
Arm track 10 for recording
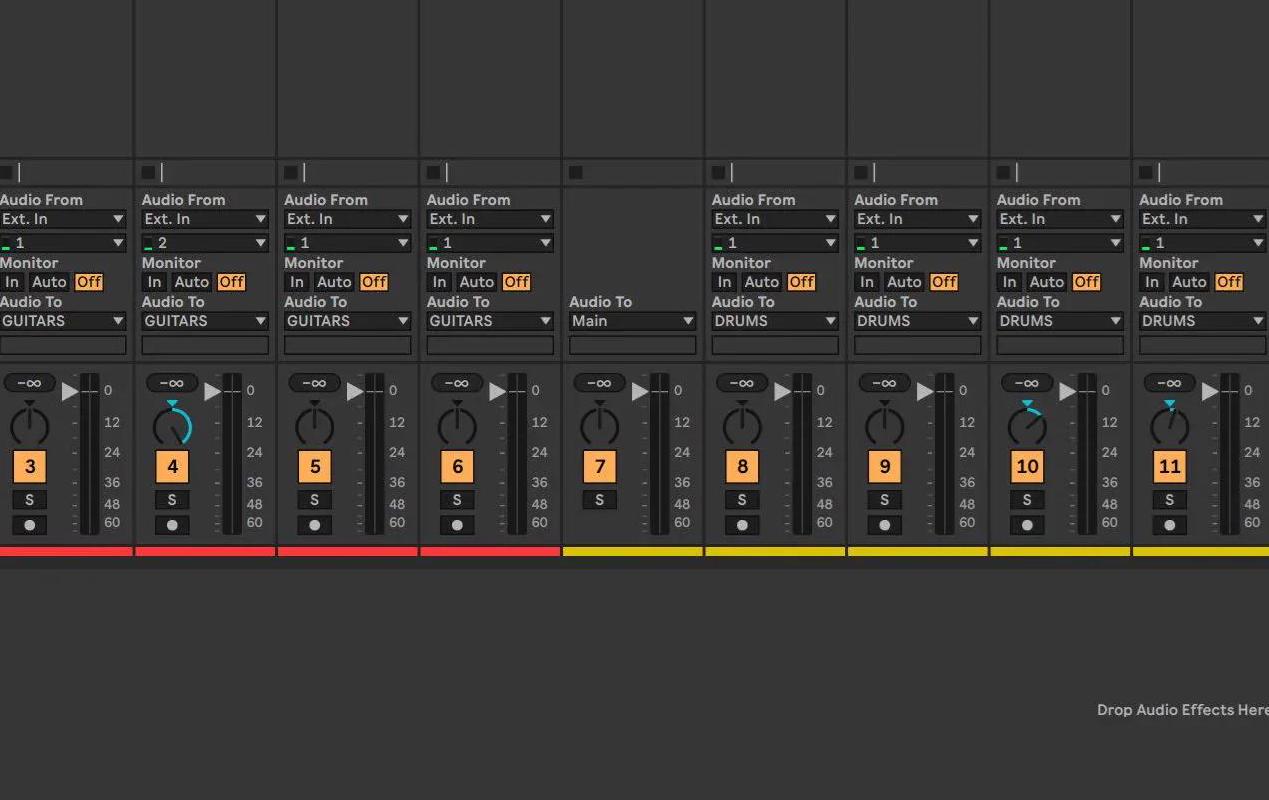click(x=1027, y=525)
